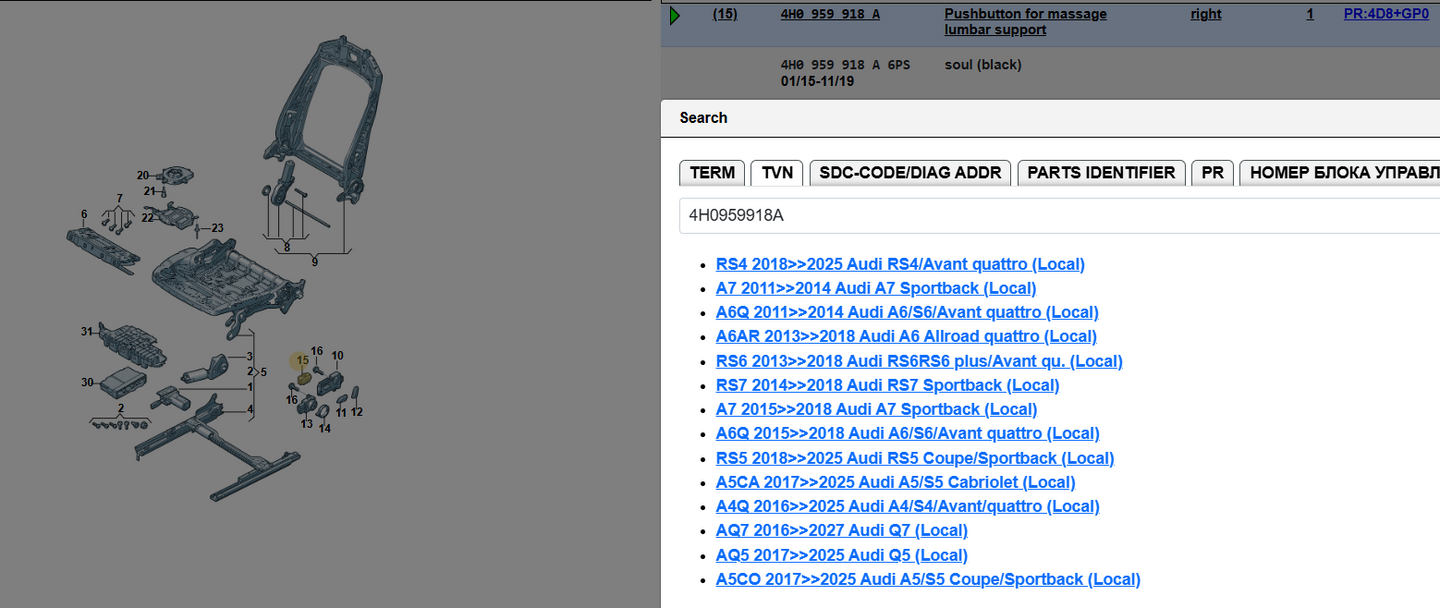Switch to the PR tab
1440x608 pixels.
coord(1212,172)
